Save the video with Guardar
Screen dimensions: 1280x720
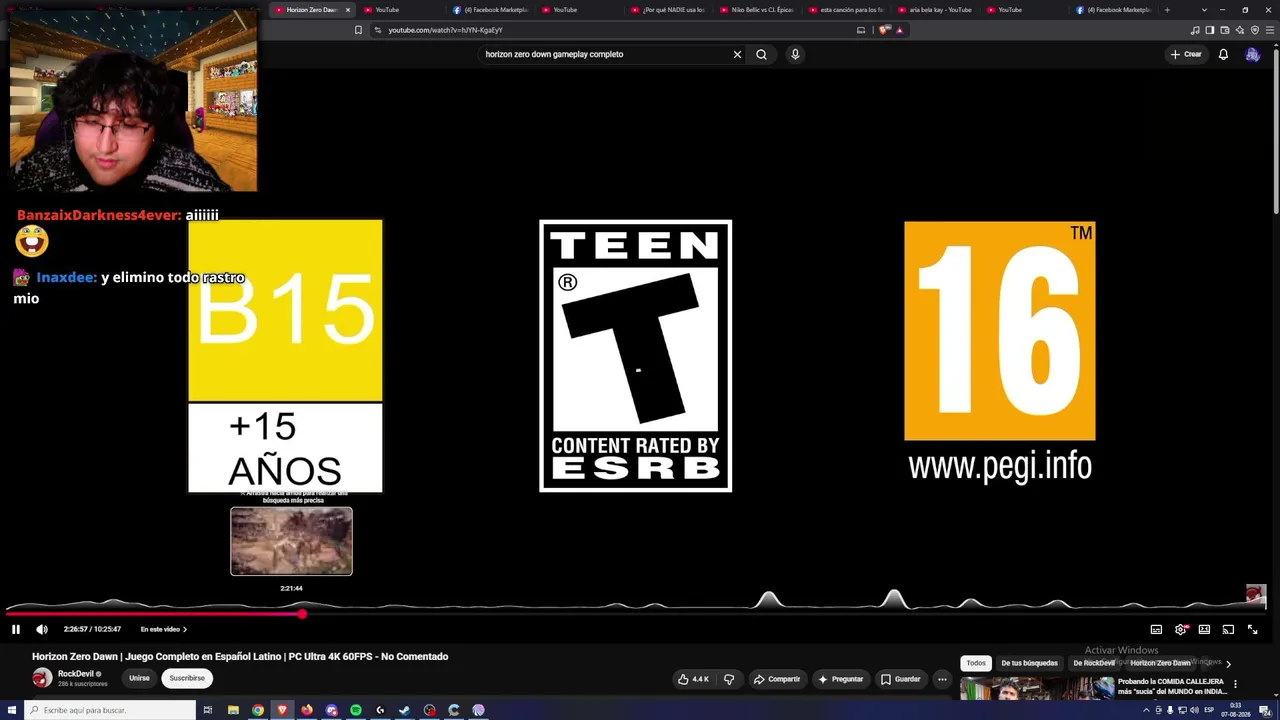click(x=900, y=679)
